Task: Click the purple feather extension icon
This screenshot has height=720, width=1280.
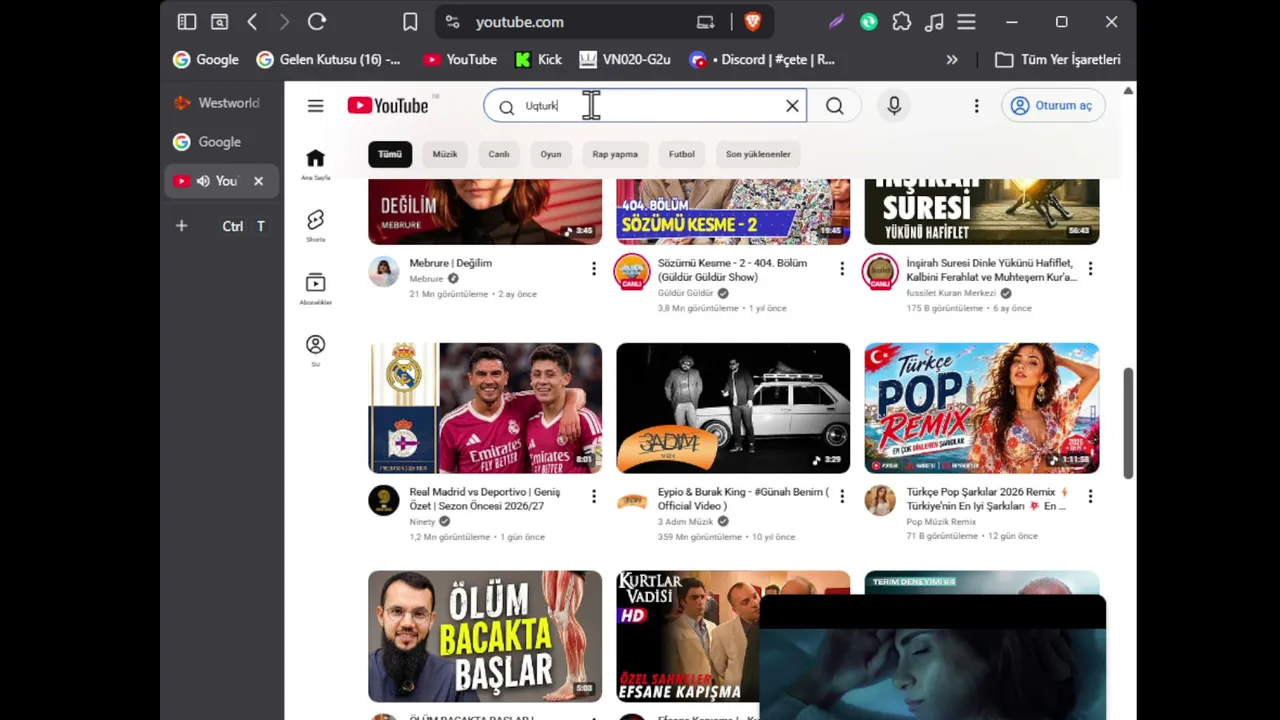Action: (x=836, y=22)
